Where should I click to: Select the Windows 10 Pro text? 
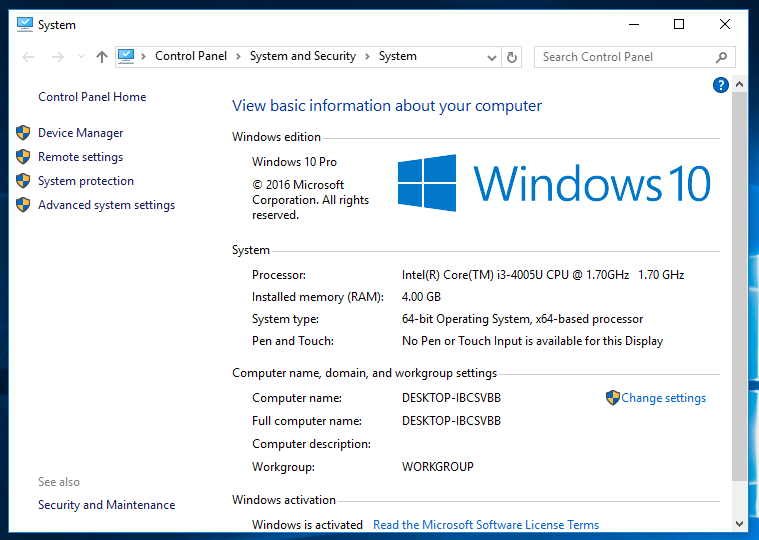click(294, 162)
